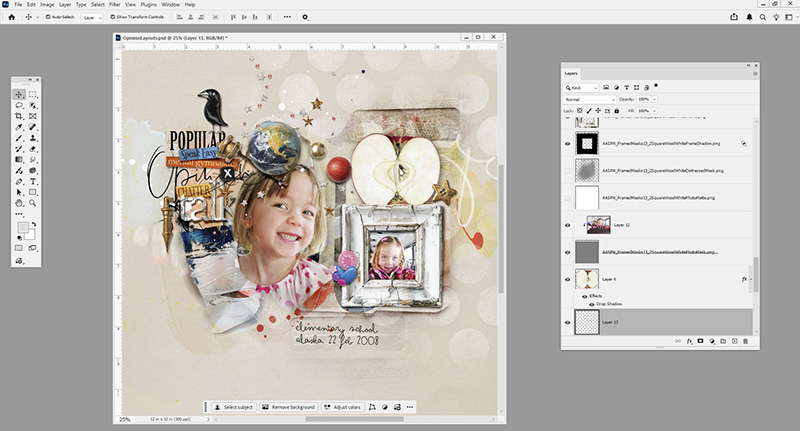Select the Brush tool
Image resolution: width=800 pixels, height=431 pixels.
click(19, 138)
